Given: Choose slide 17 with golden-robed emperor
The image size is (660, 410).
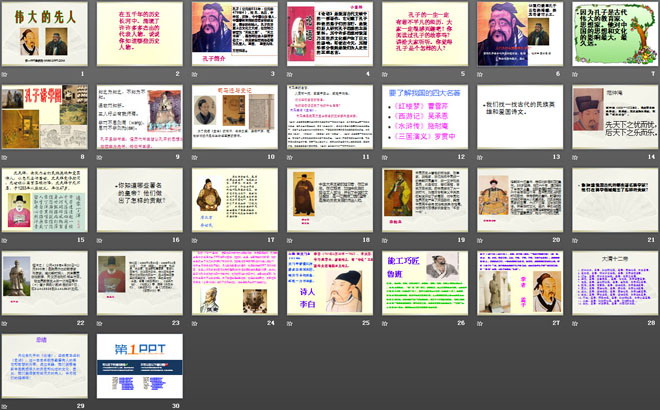Looking at the screenshot, I should click(235, 200).
